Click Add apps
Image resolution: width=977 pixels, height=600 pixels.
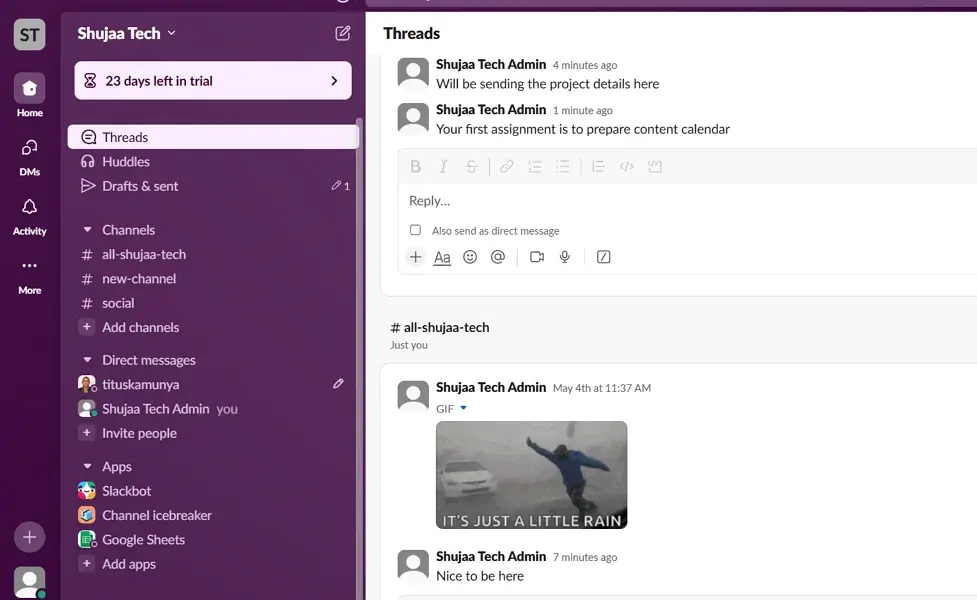pyautogui.click(x=213, y=564)
